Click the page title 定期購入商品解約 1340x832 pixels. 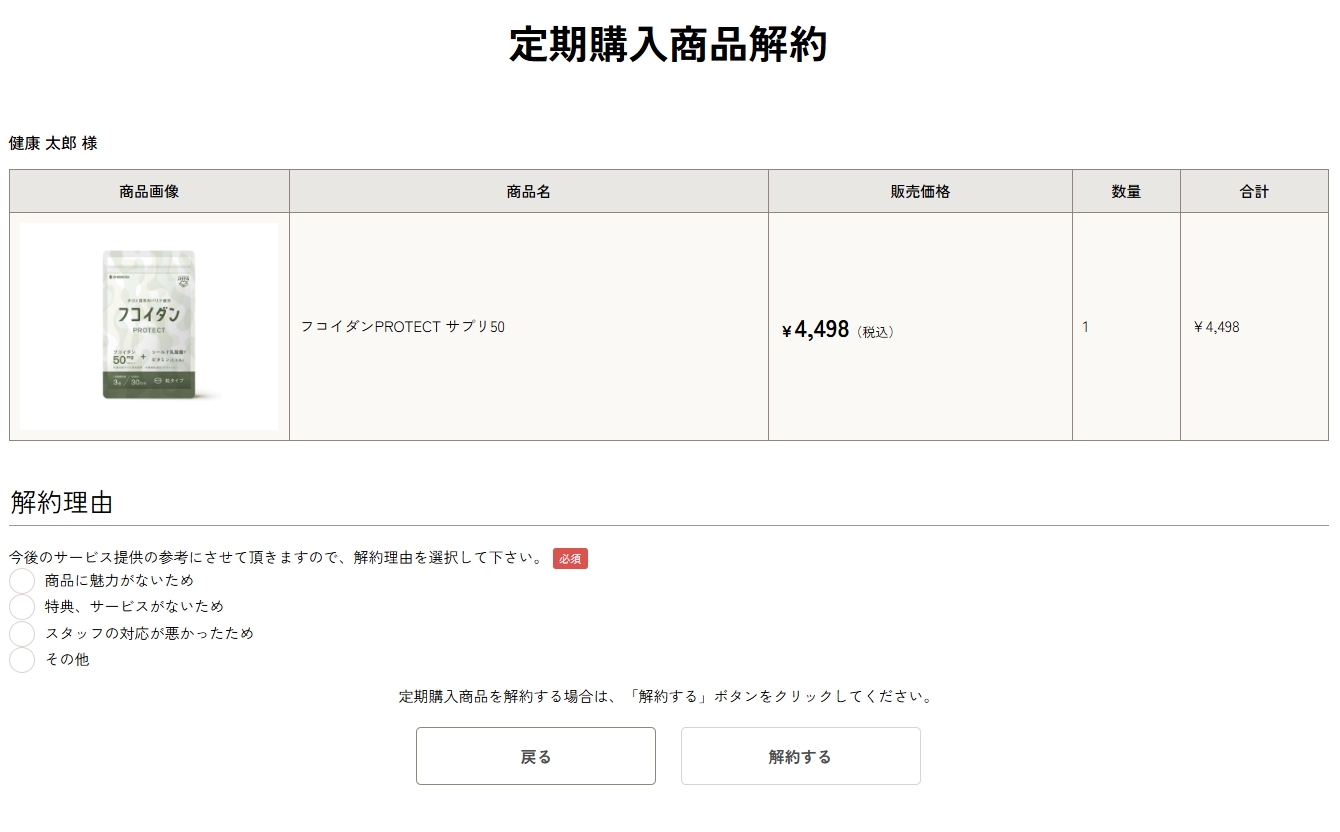670,44
